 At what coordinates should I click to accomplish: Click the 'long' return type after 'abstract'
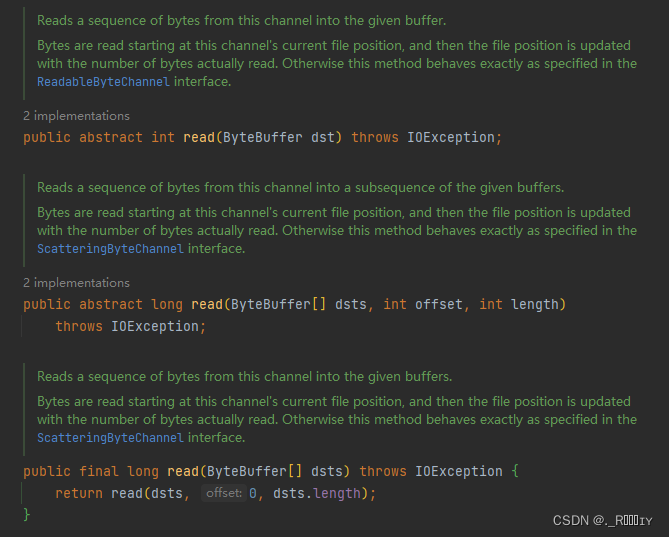pyautogui.click(x=167, y=305)
